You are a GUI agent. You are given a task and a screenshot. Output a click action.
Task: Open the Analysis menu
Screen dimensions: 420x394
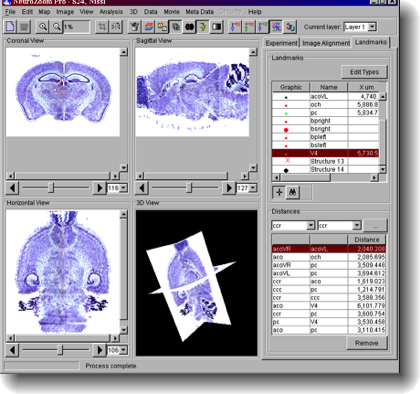click(111, 12)
